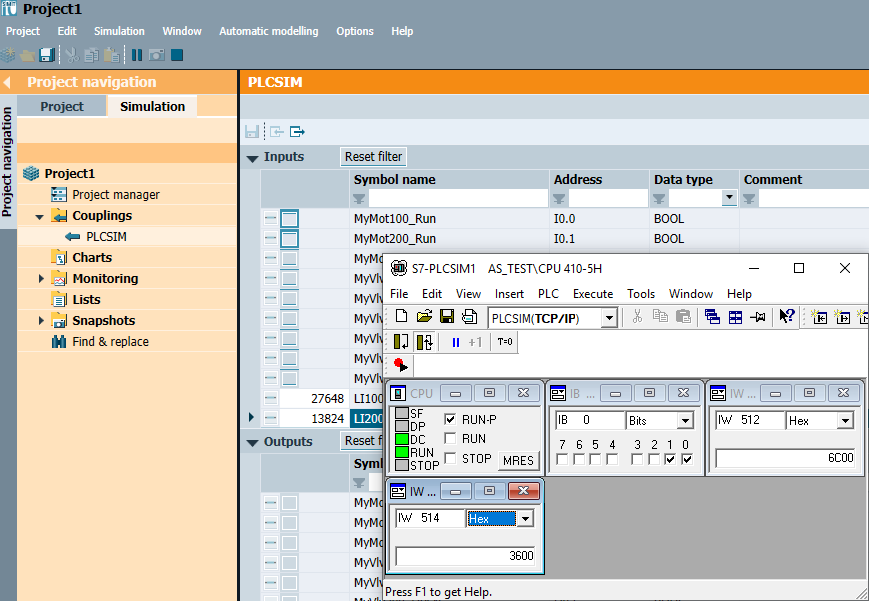
Task: Click the PLCSIM pause execution icon
Action: pyautogui.click(x=455, y=342)
